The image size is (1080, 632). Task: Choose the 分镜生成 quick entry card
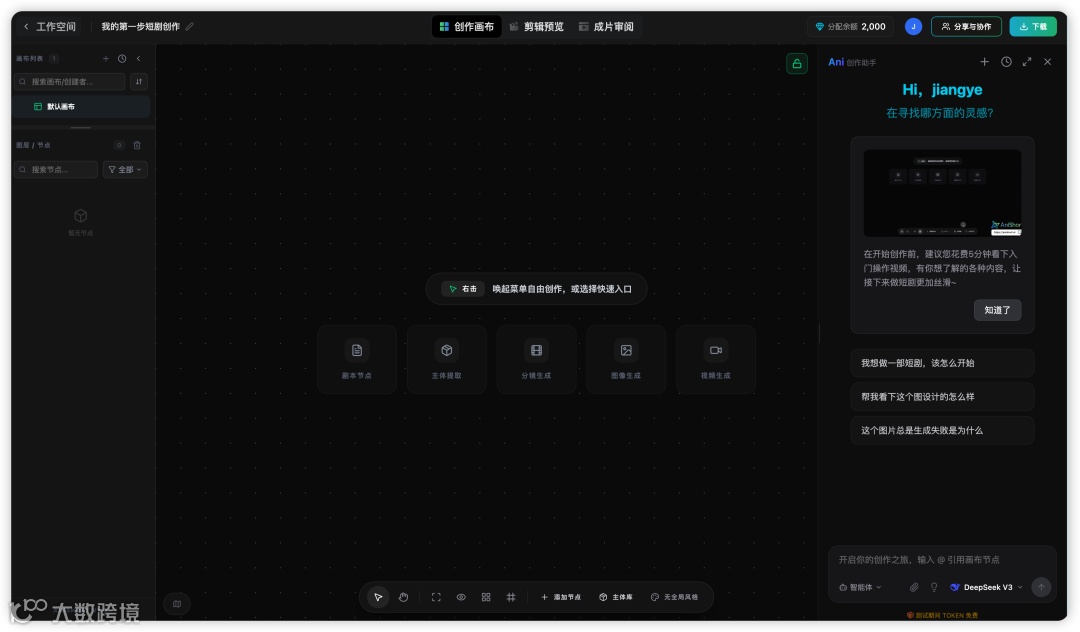[536, 359]
